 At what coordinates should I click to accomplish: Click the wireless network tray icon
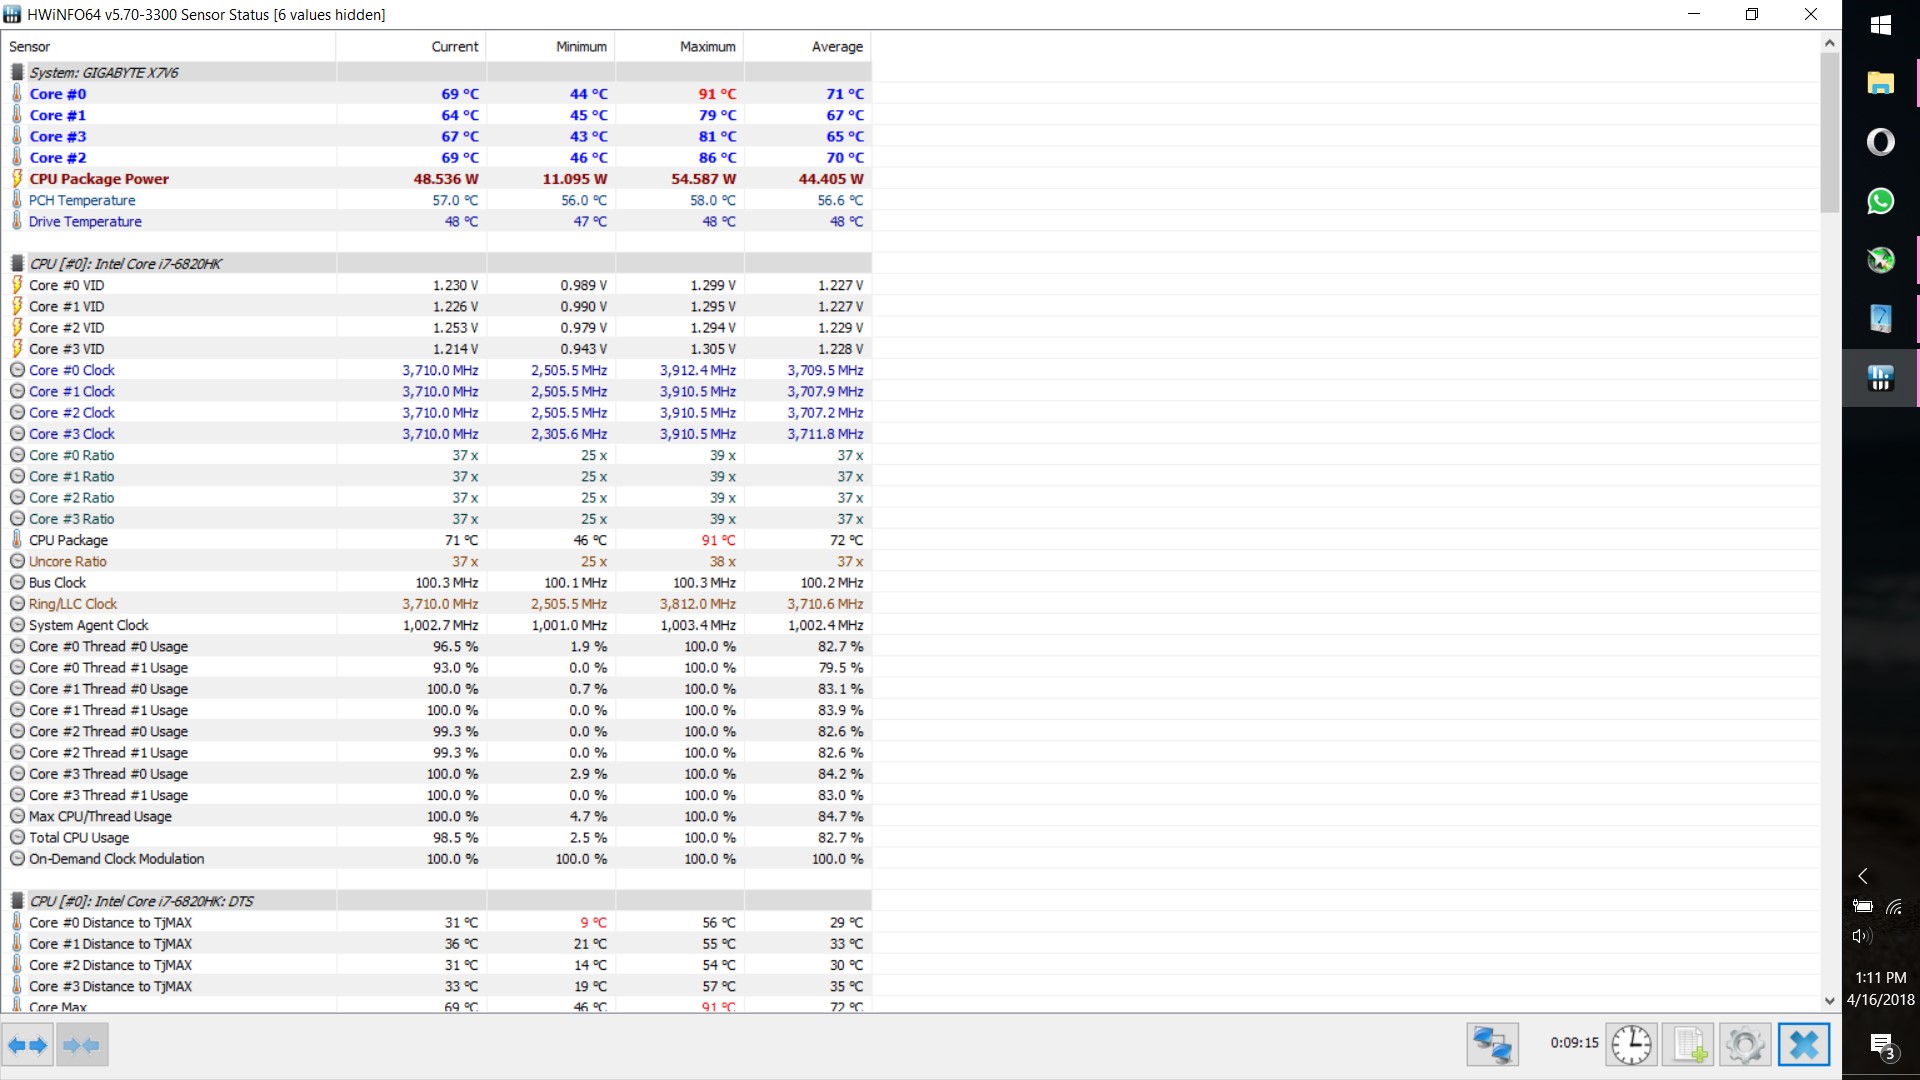point(1894,907)
